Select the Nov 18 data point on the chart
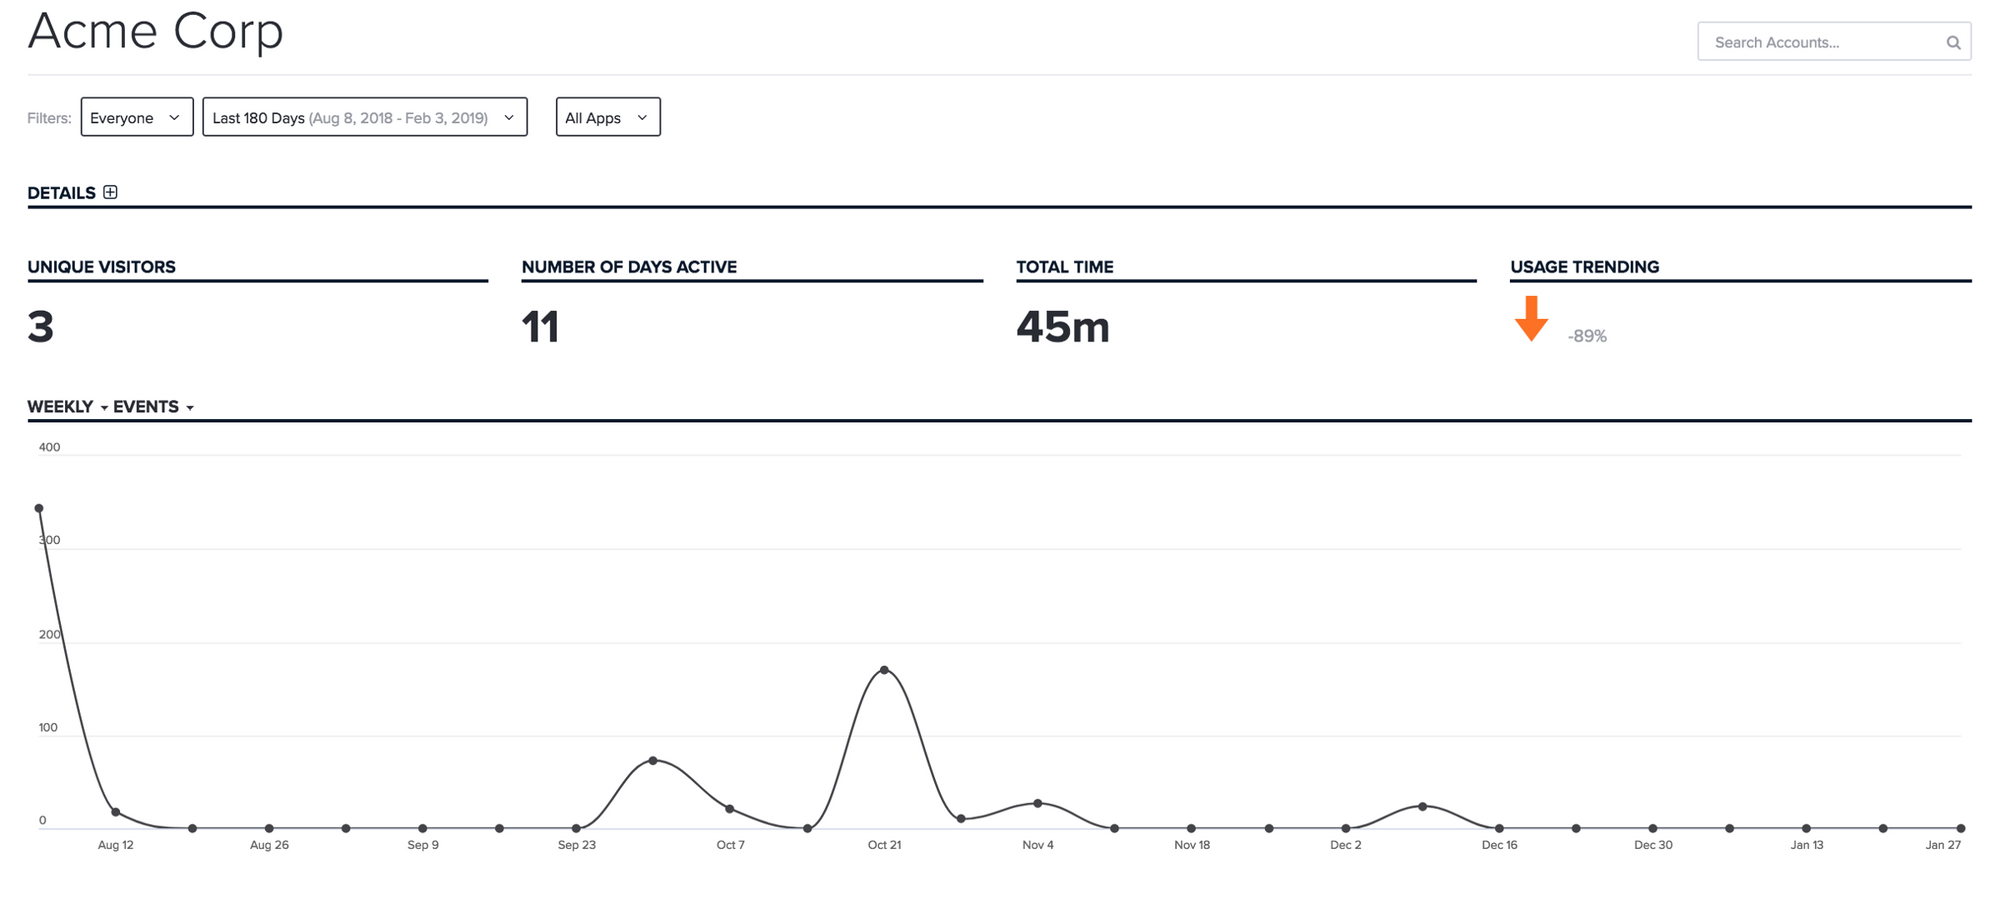Viewport: 2000px width, 904px height. click(x=1191, y=828)
